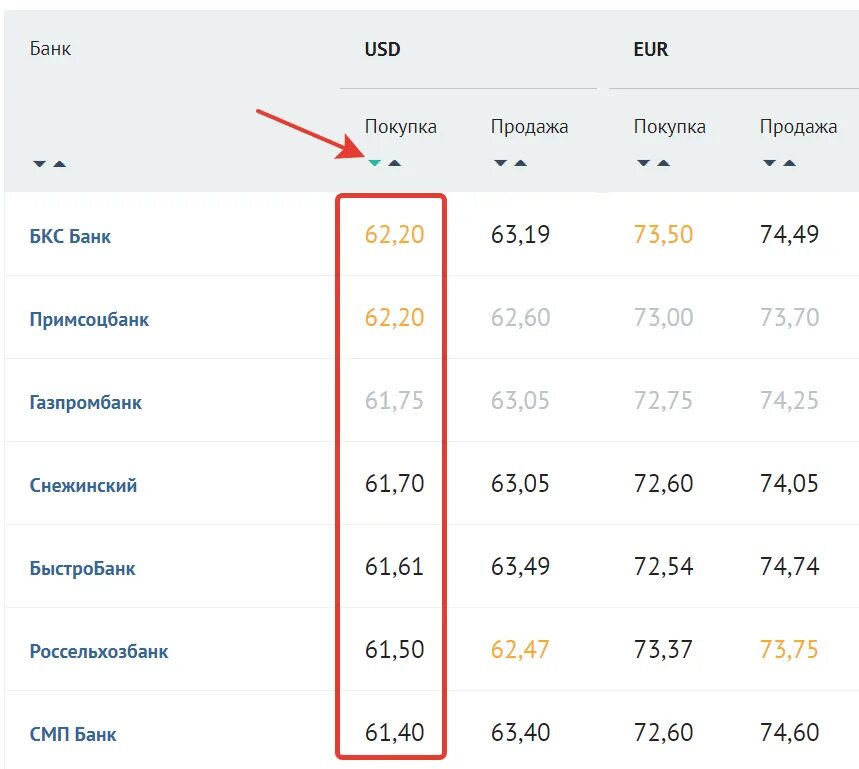859x769 pixels.
Task: Sort EUR Покупка column descending
Action: 643,163
